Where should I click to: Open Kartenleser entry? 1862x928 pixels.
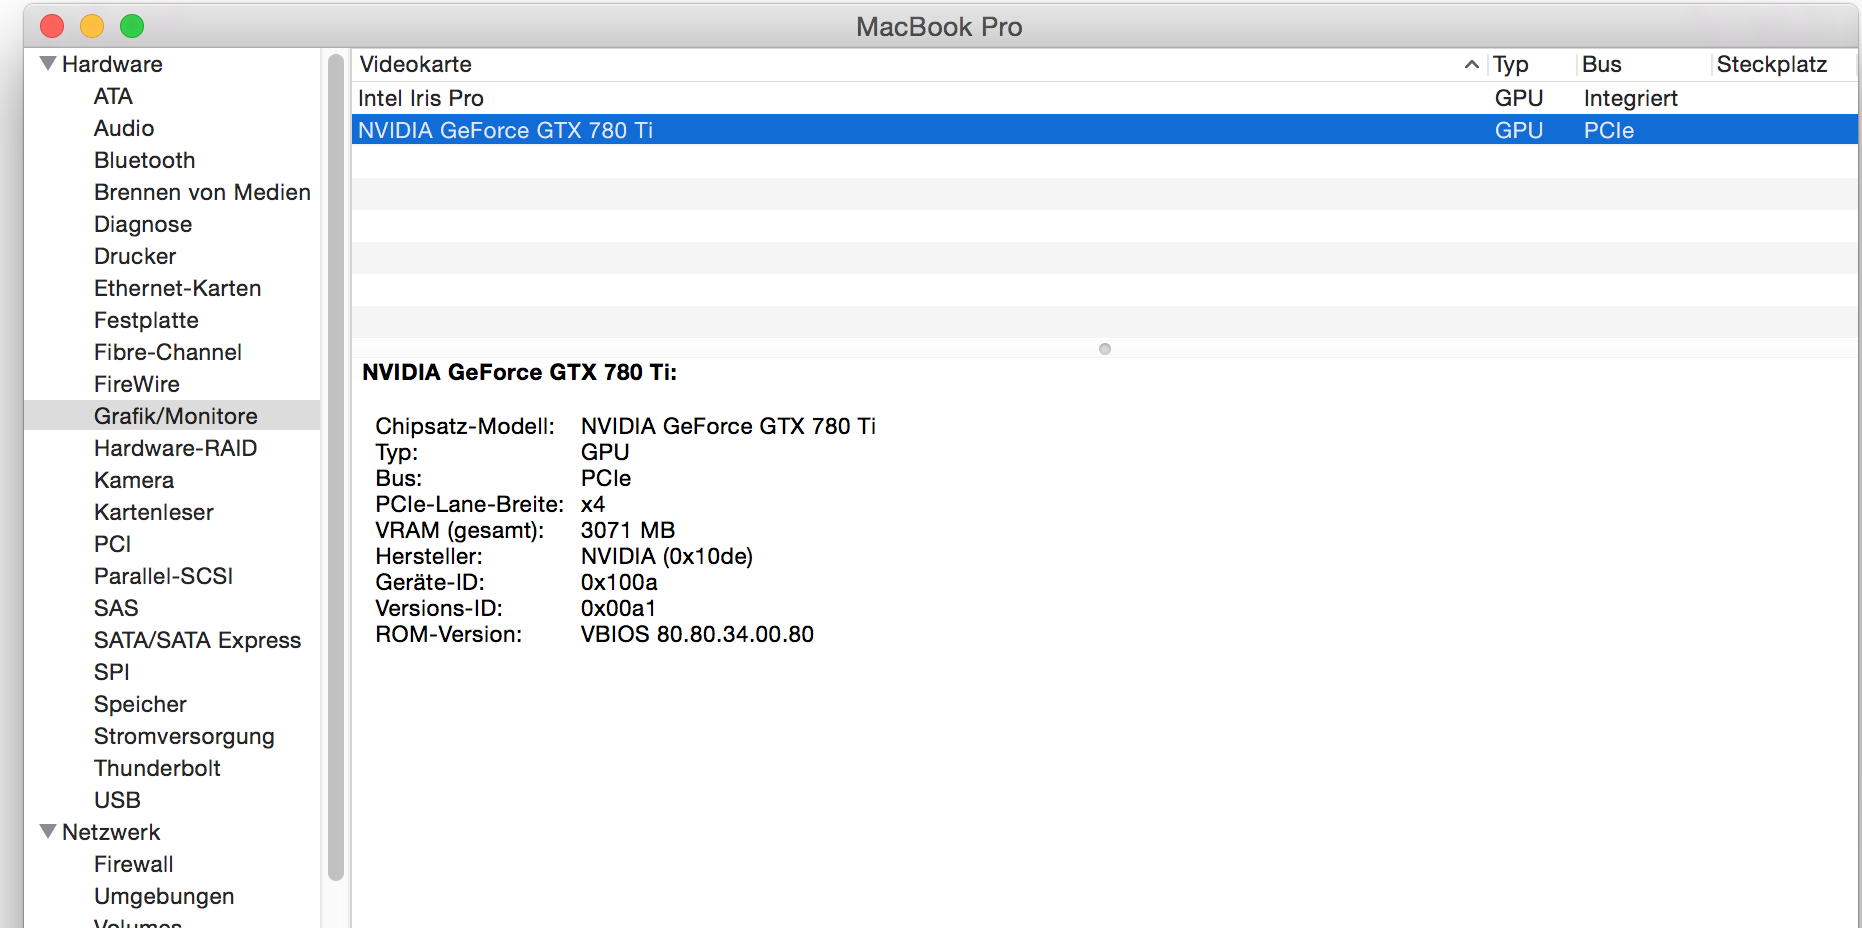point(154,512)
